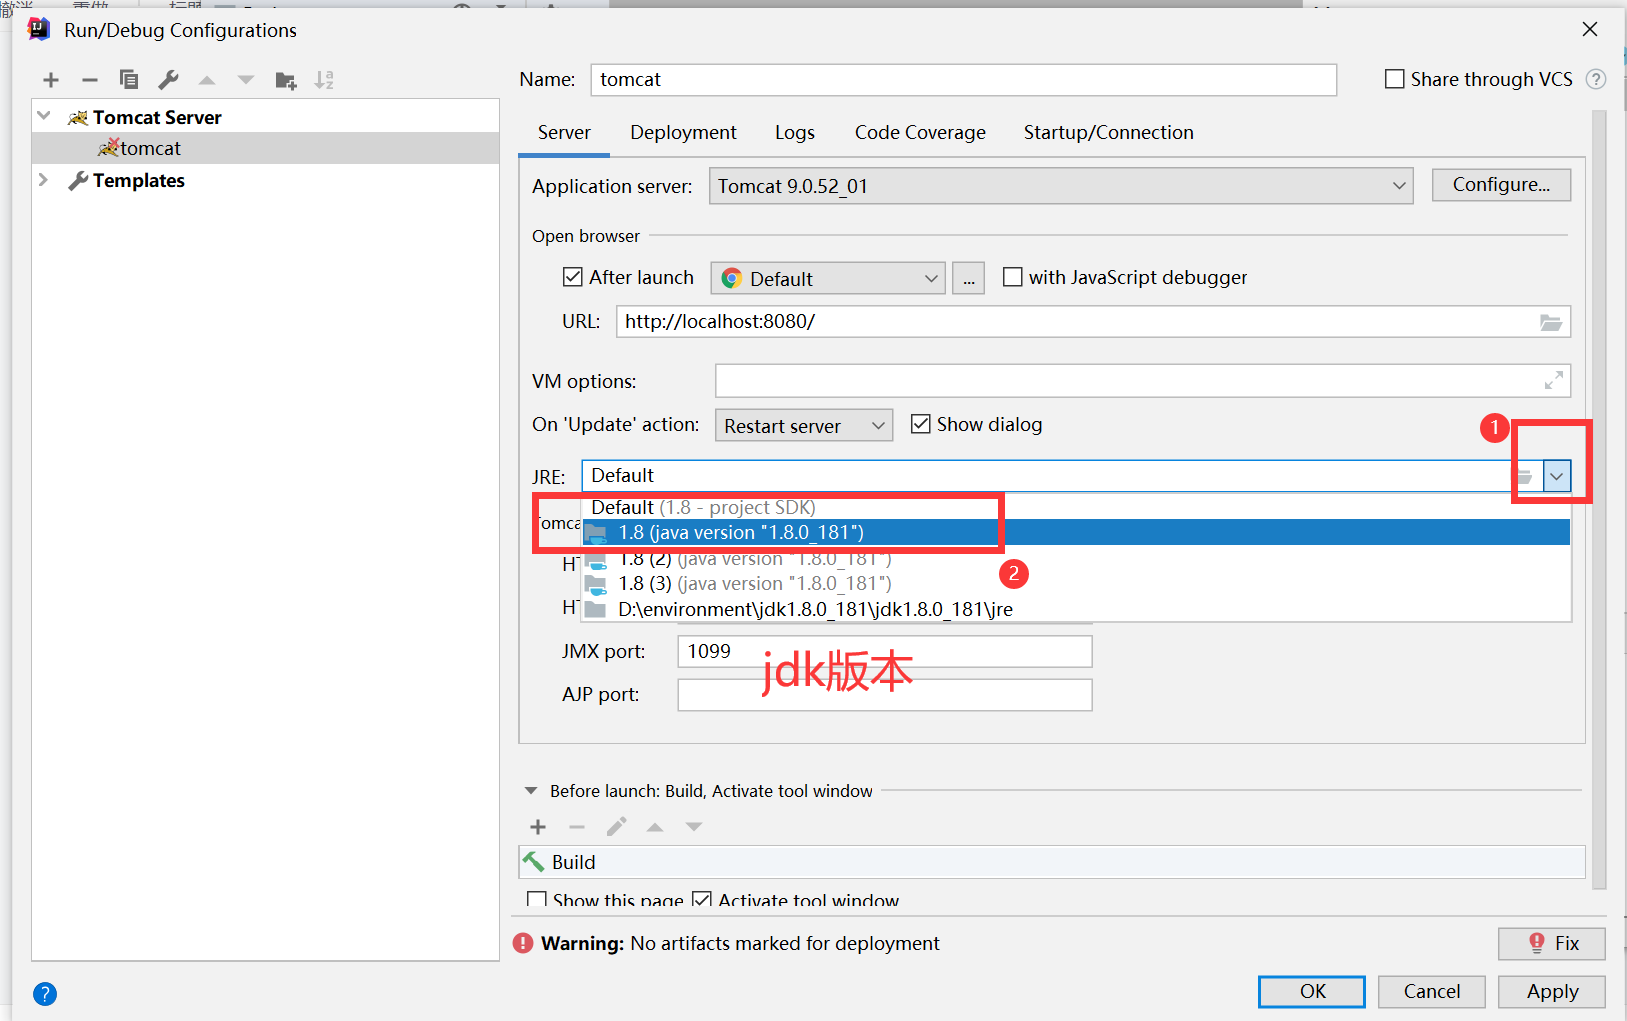Add a Before launch task

tap(538, 827)
